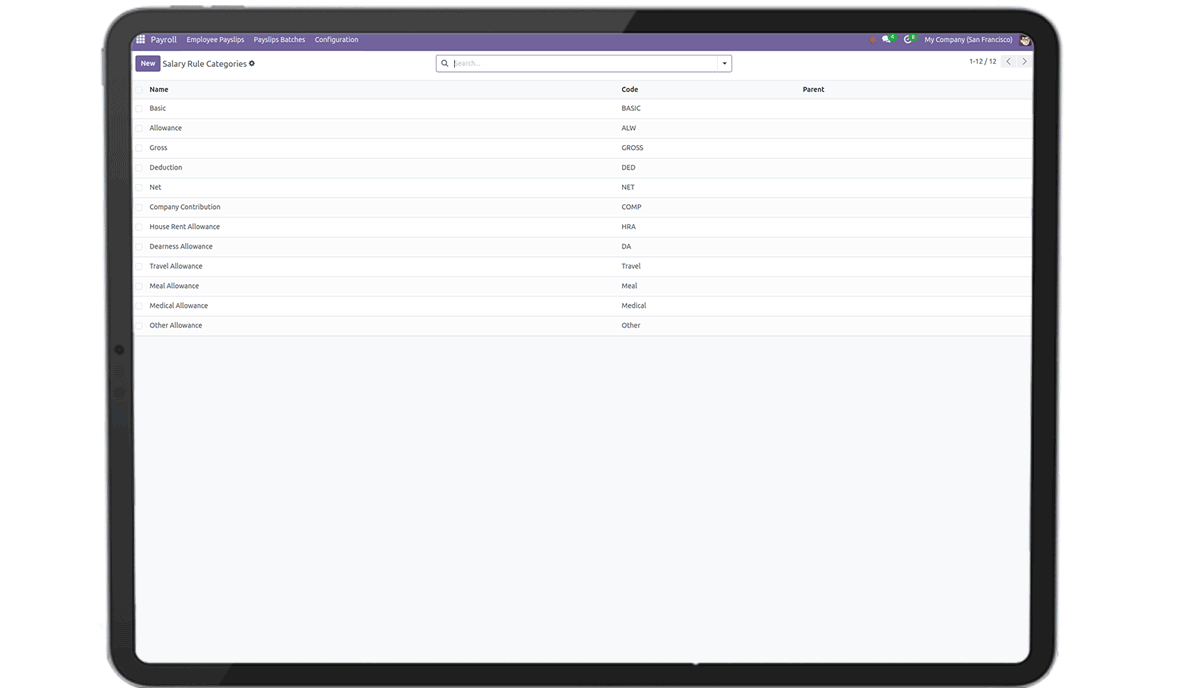
Task: Open the Configuration menu
Action: click(336, 40)
